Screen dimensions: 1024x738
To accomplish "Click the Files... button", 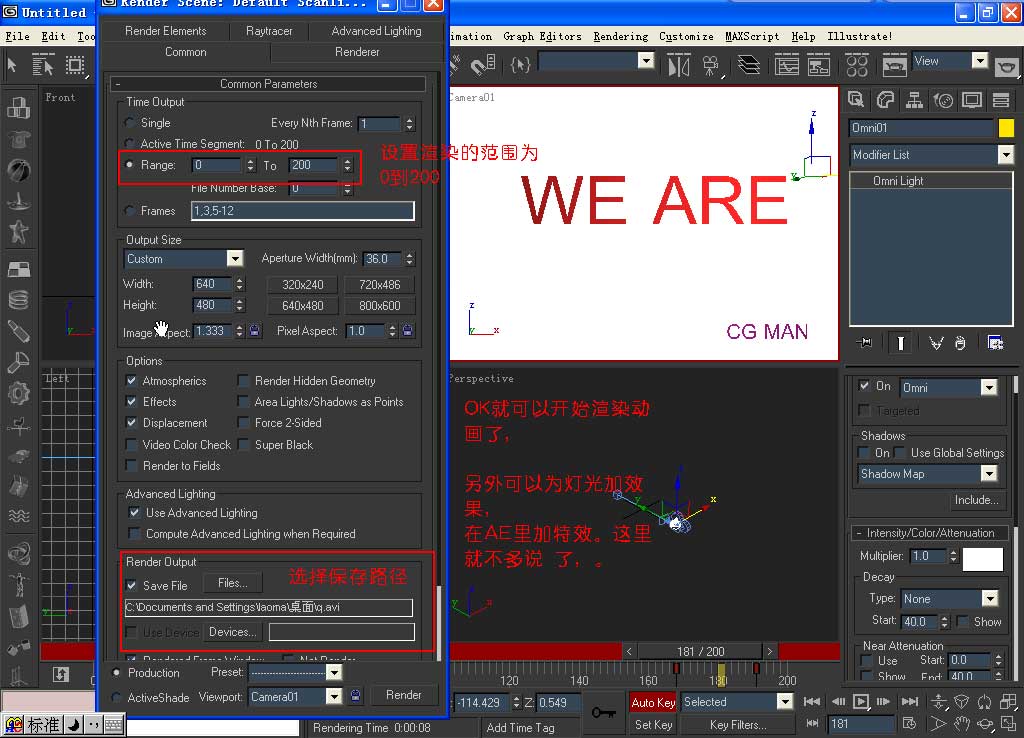I will (x=232, y=583).
